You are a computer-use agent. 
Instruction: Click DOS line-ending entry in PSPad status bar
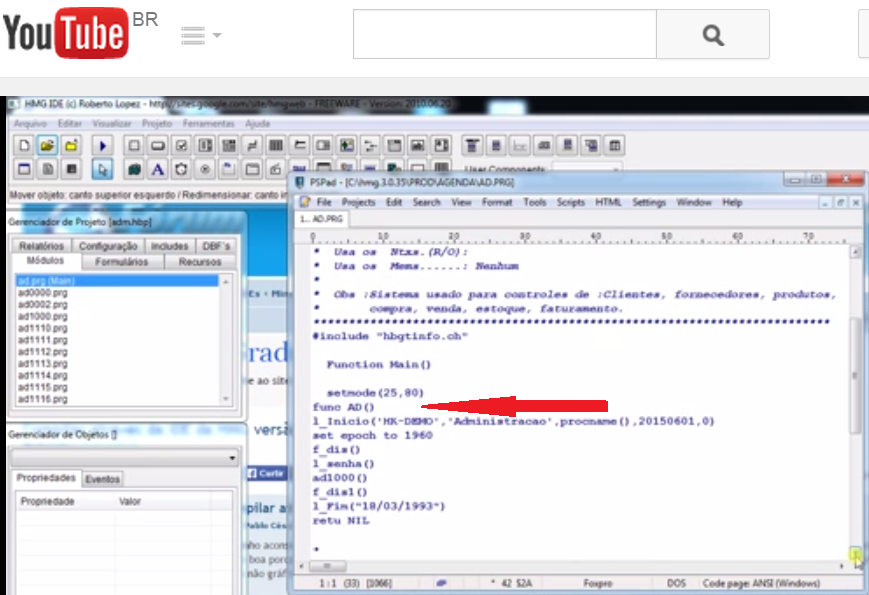pyautogui.click(x=676, y=583)
